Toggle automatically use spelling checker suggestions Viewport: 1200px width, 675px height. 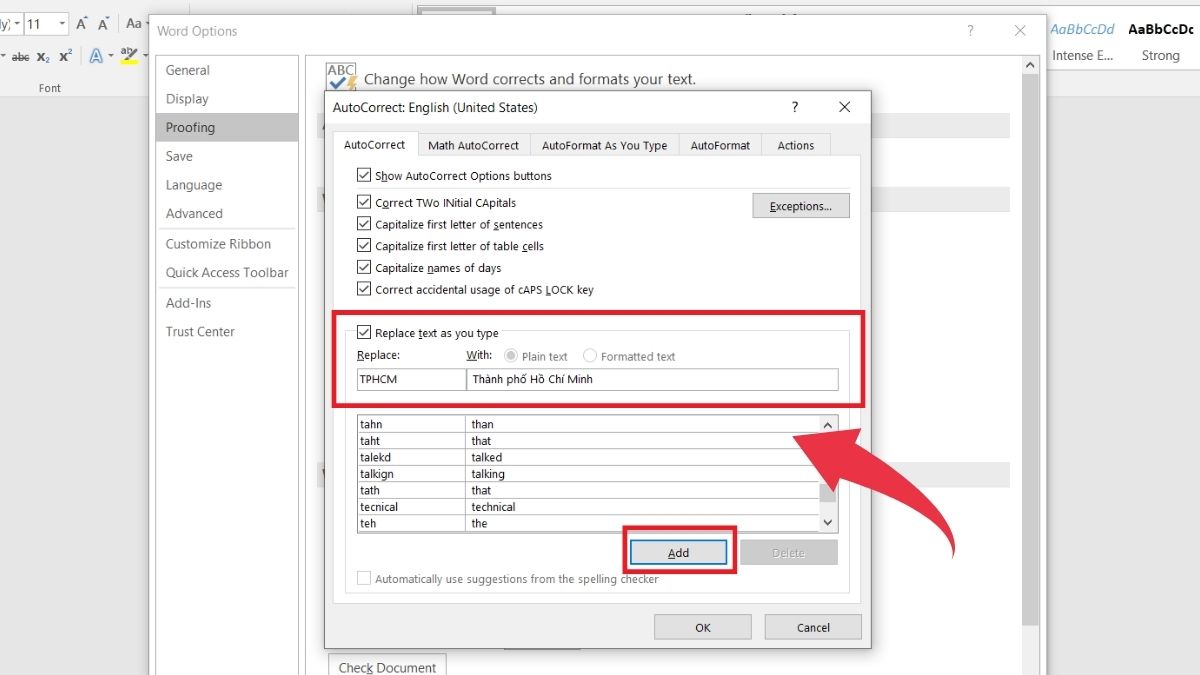pos(364,579)
